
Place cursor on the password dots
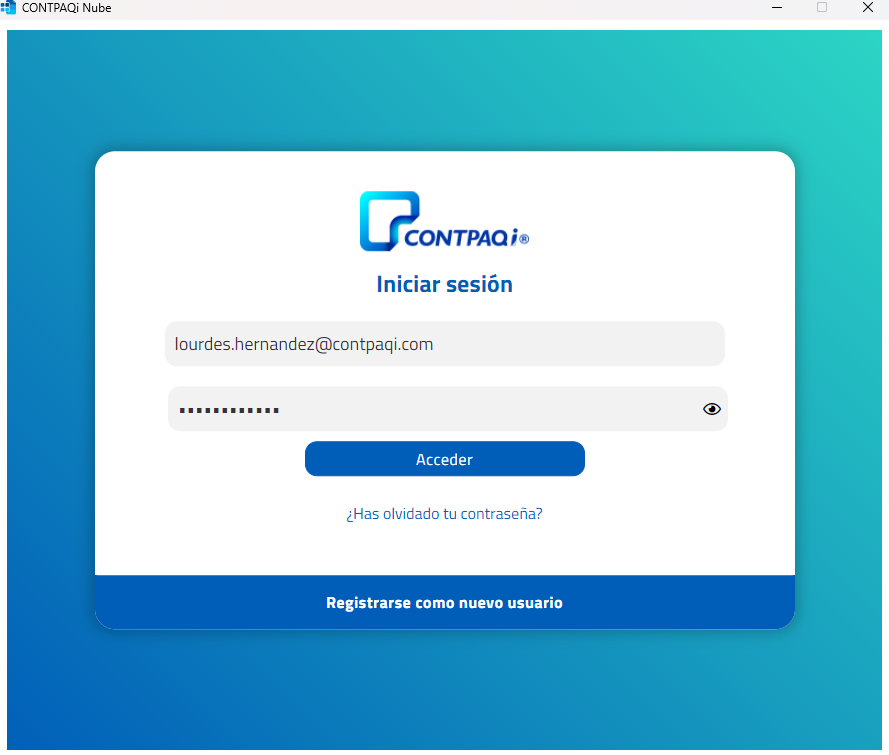(229, 410)
